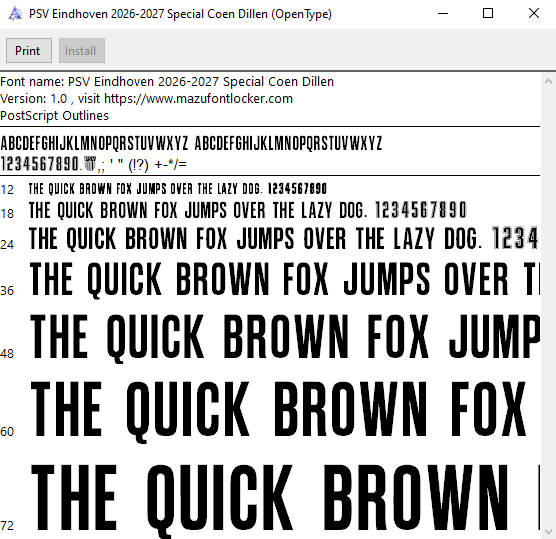Viewport: 556px width, 539px height.
Task: Click the 36 point size label
Action: (7, 291)
